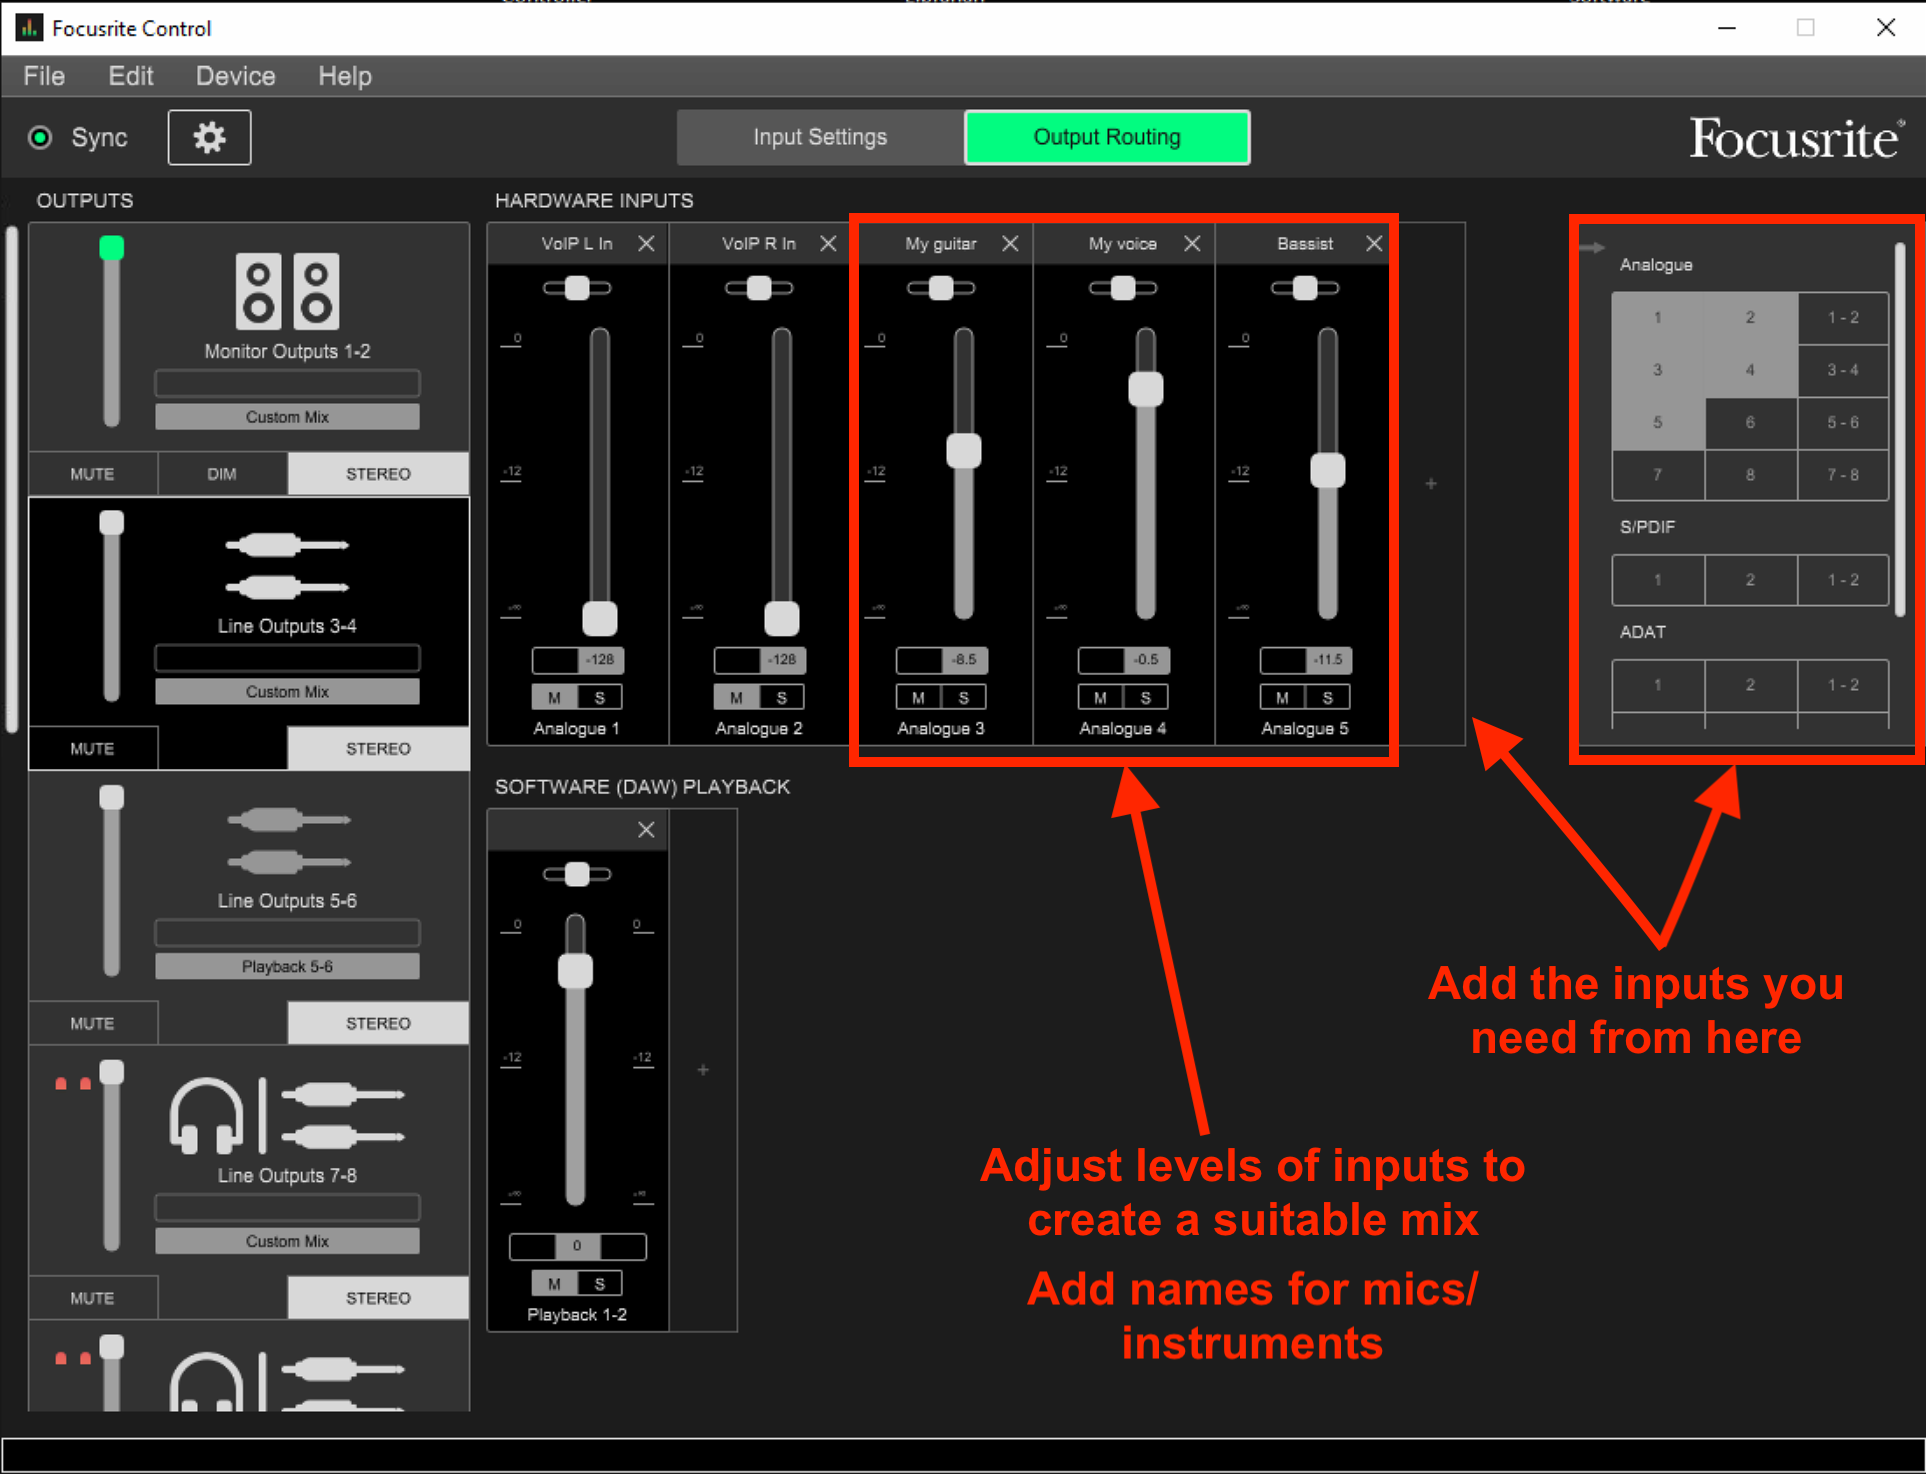Add a new software playback channel

pos(703,1070)
